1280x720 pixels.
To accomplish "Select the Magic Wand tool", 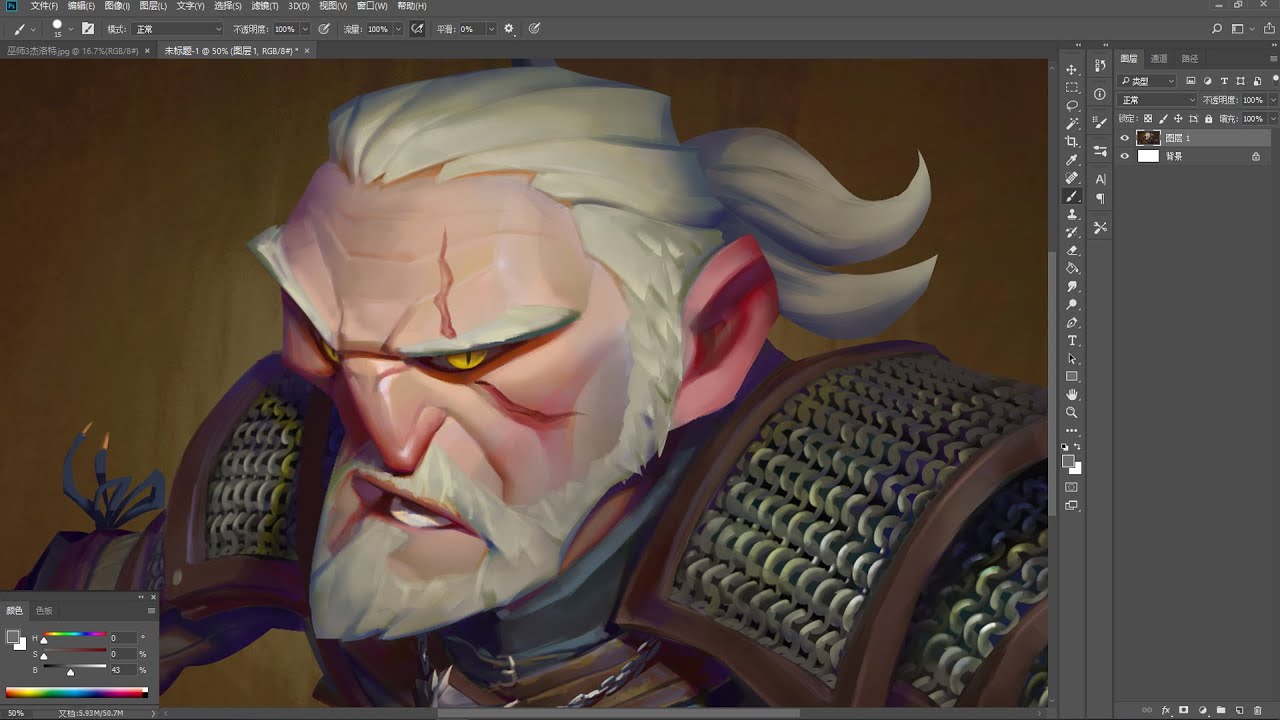I will pyautogui.click(x=1072, y=123).
